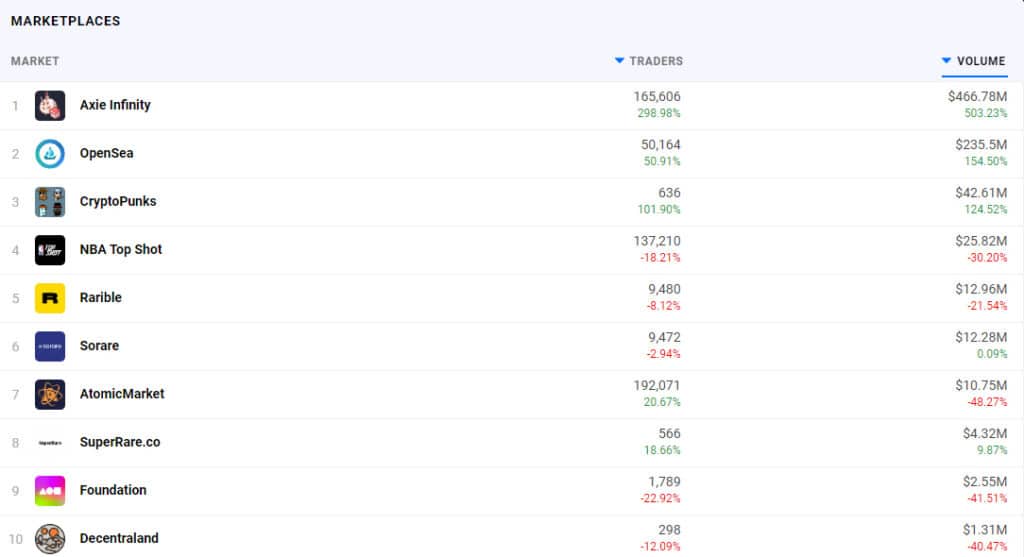Sort table by Traders column arrow
1024x557 pixels.
620,61
